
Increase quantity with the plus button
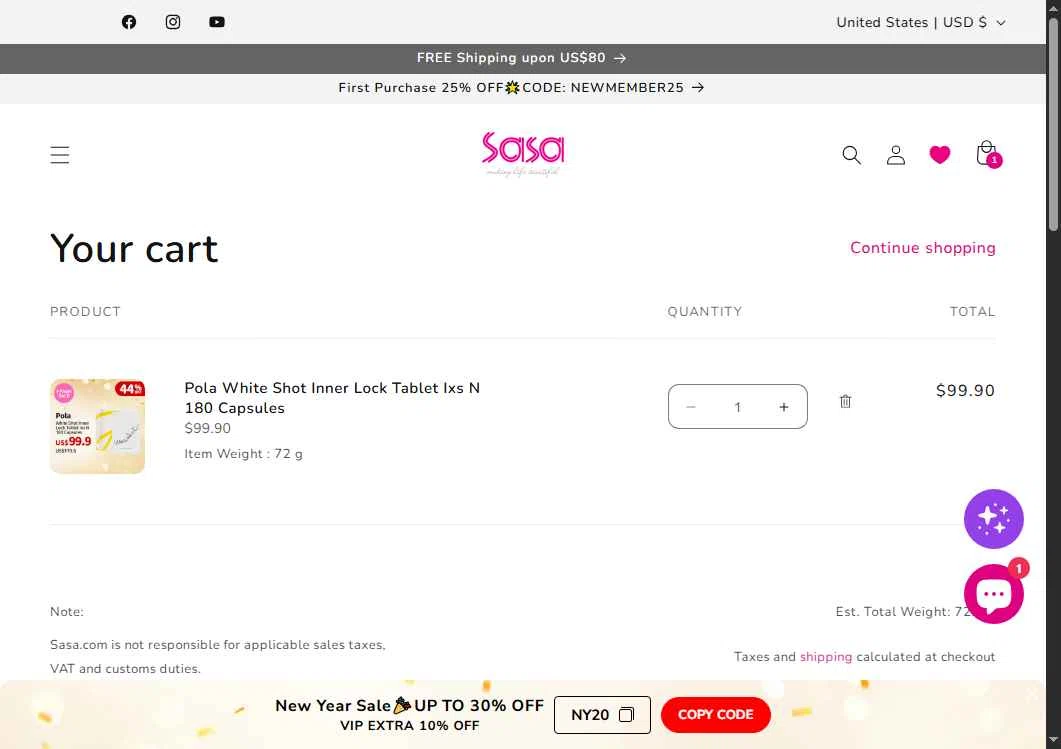[x=784, y=407]
